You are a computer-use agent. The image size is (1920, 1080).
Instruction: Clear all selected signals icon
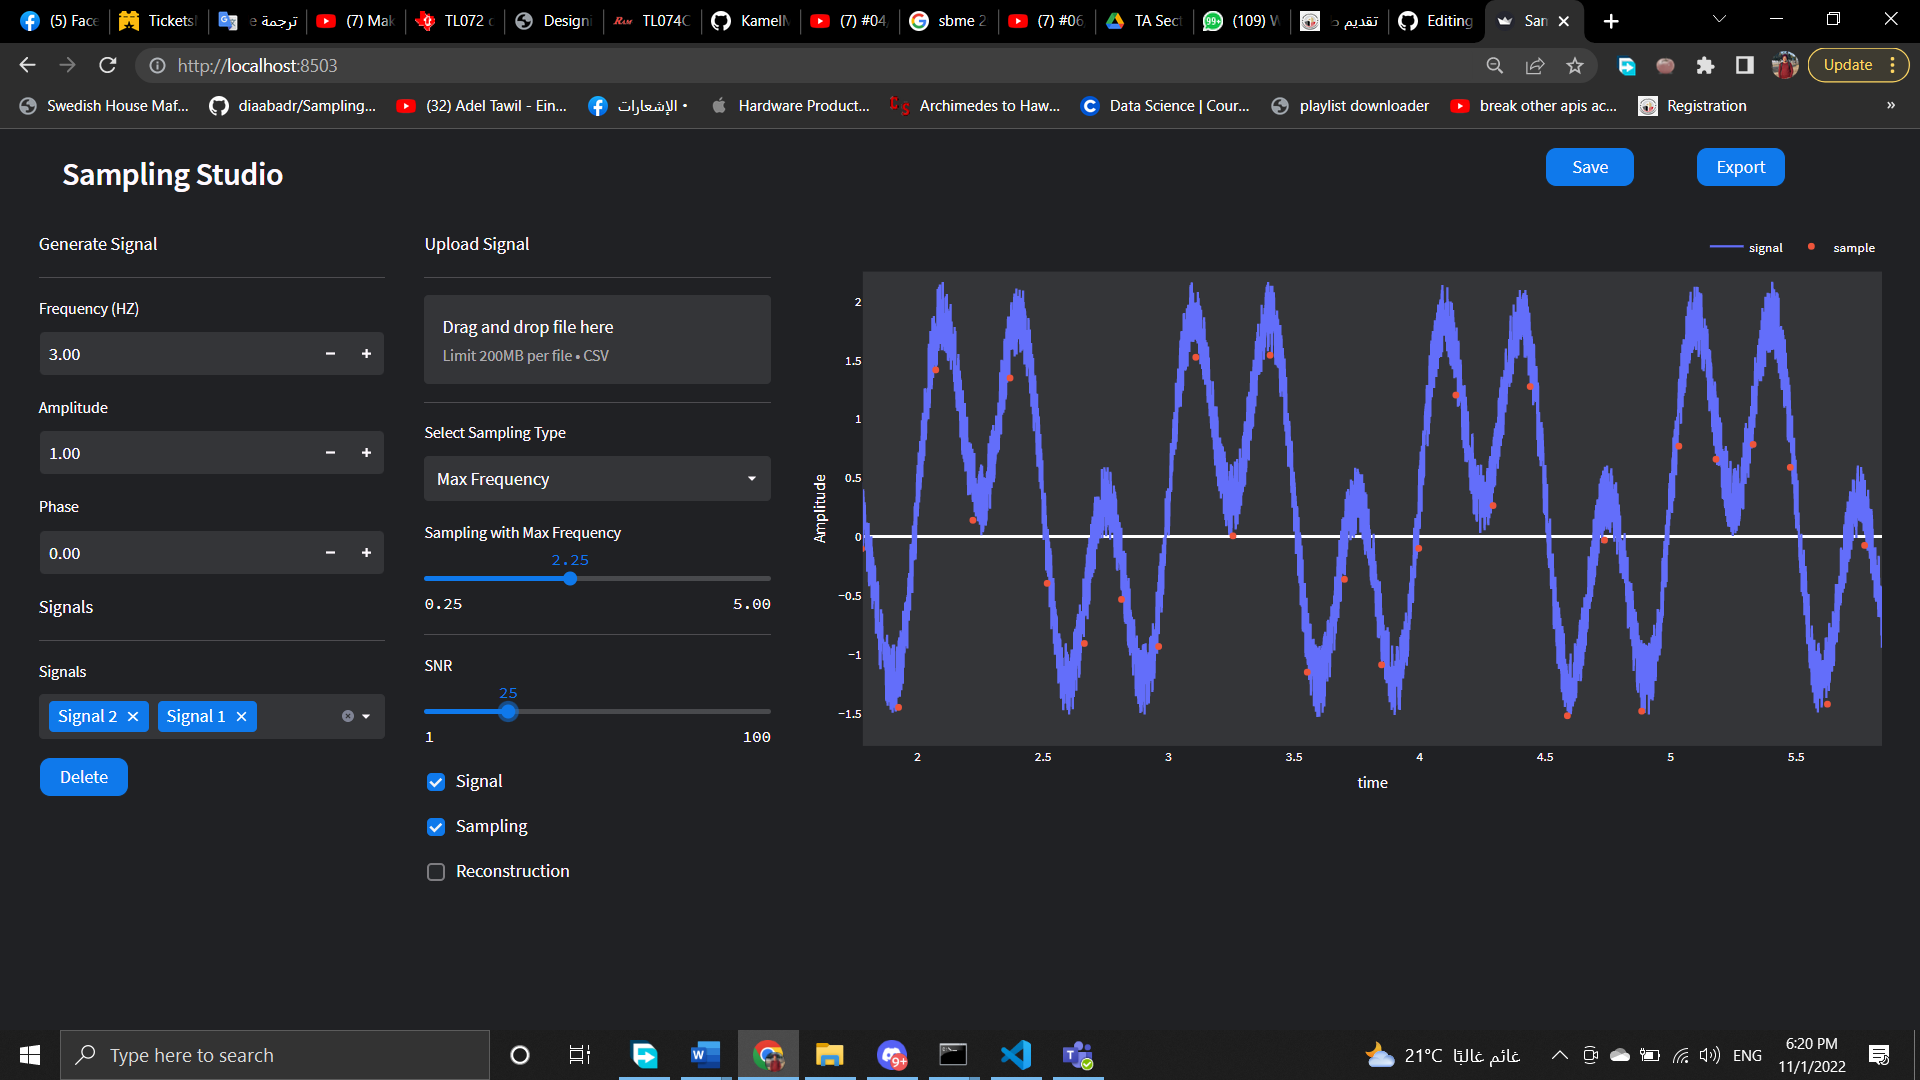coord(347,716)
